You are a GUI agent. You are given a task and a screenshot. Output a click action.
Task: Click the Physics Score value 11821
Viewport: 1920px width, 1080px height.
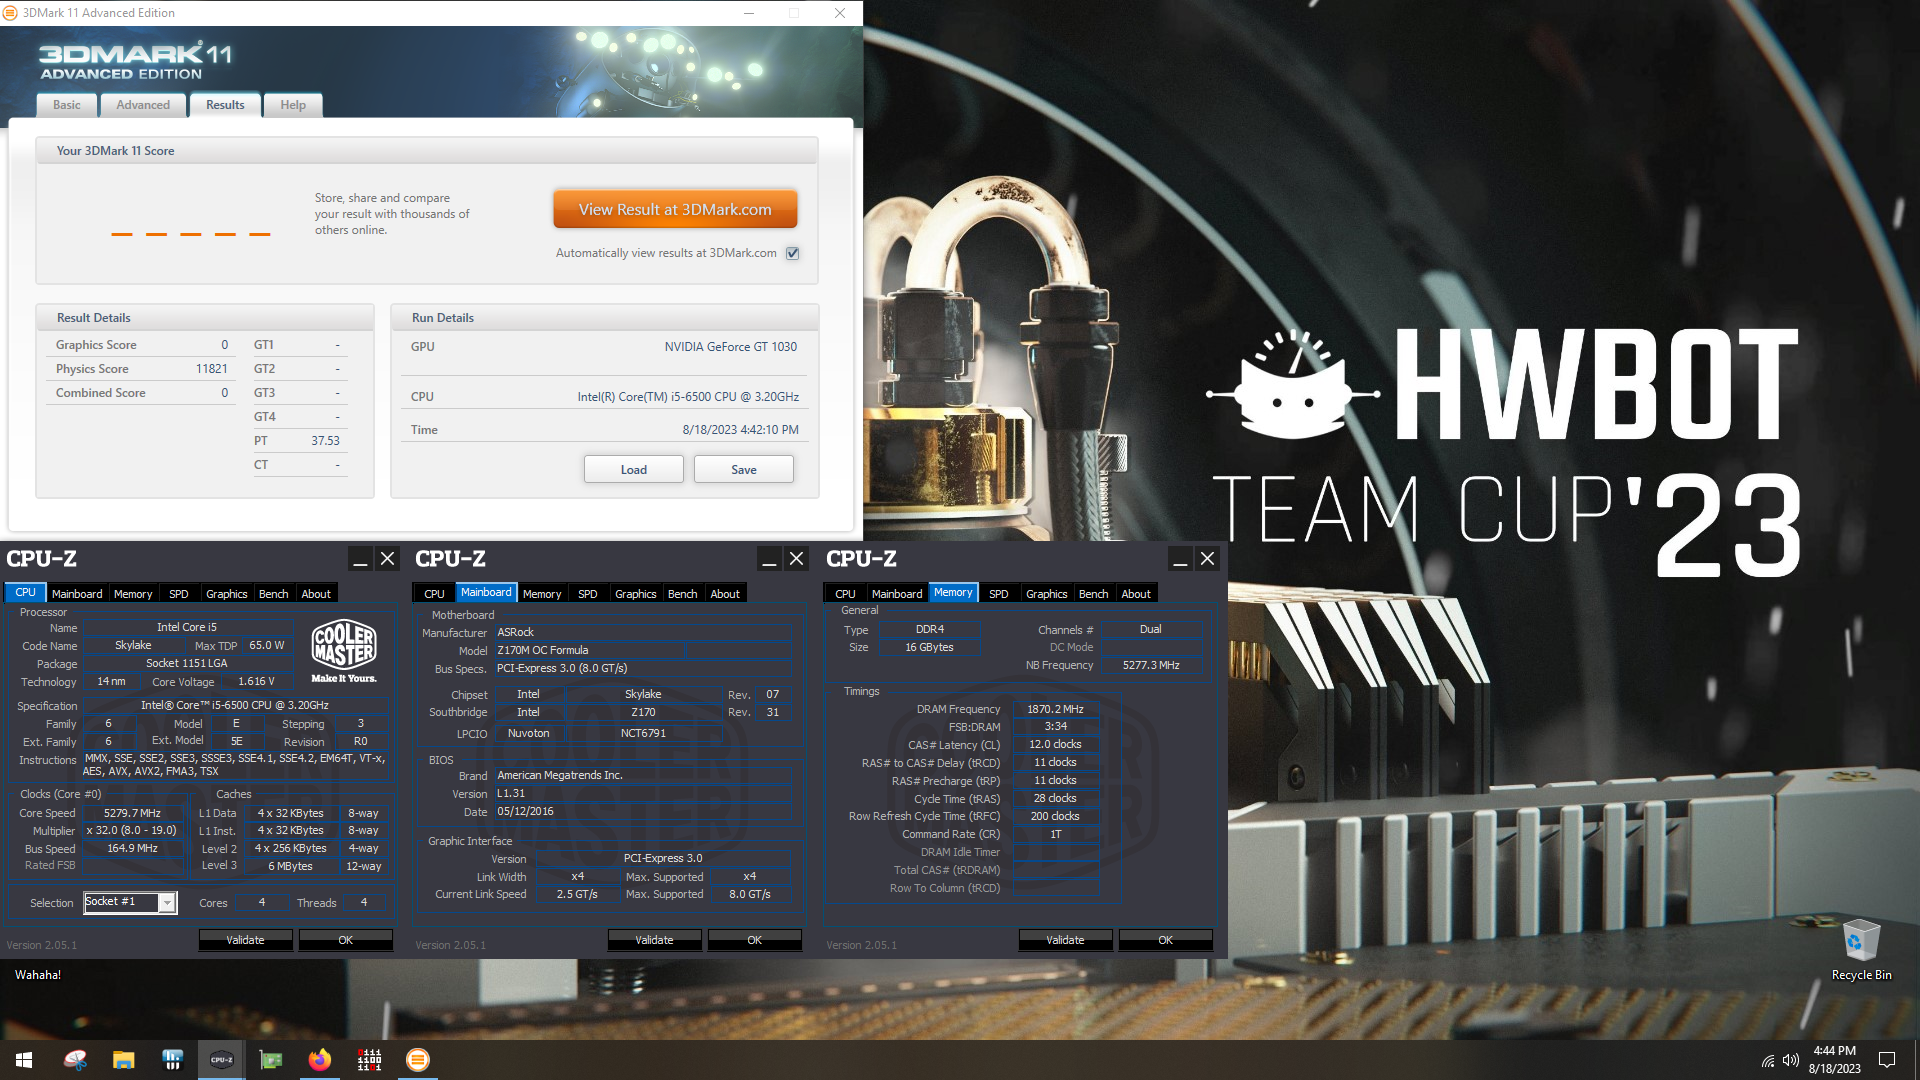coord(212,369)
